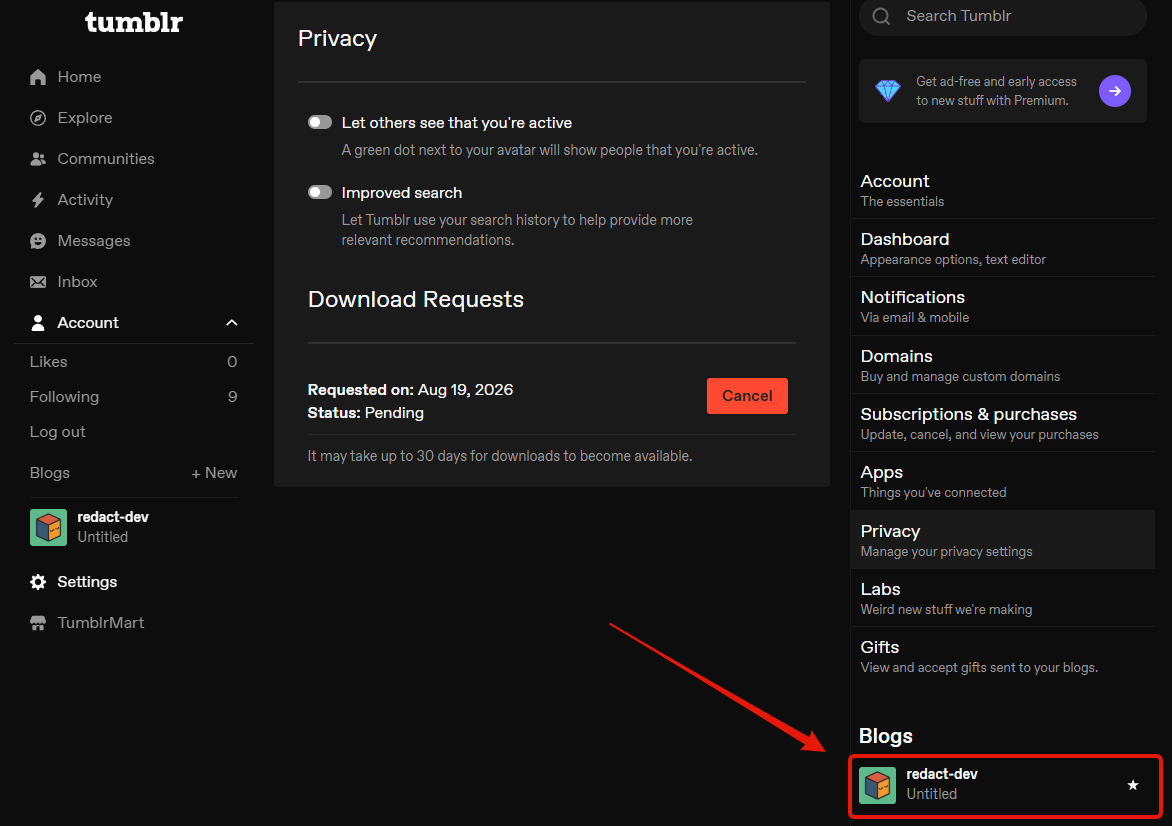Open redact-dev blog name under right Blogs
Screen dimensions: 1172x826
[x=942, y=774]
